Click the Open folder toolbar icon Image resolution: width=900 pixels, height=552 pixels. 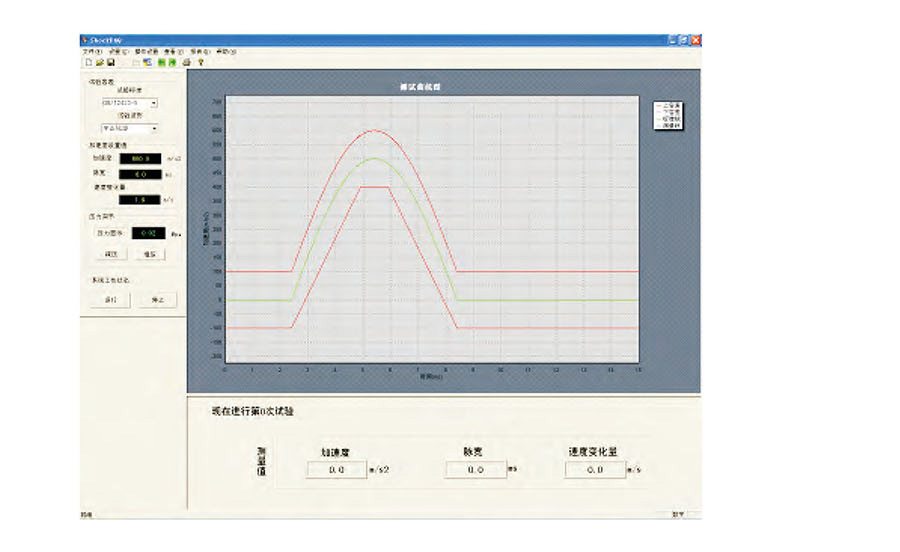99,62
